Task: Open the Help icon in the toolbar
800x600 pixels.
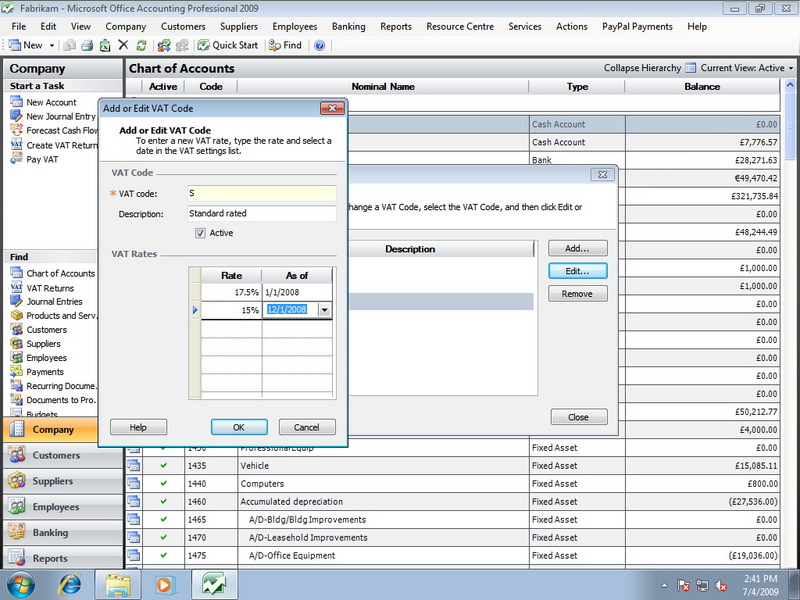Action: coord(319,45)
